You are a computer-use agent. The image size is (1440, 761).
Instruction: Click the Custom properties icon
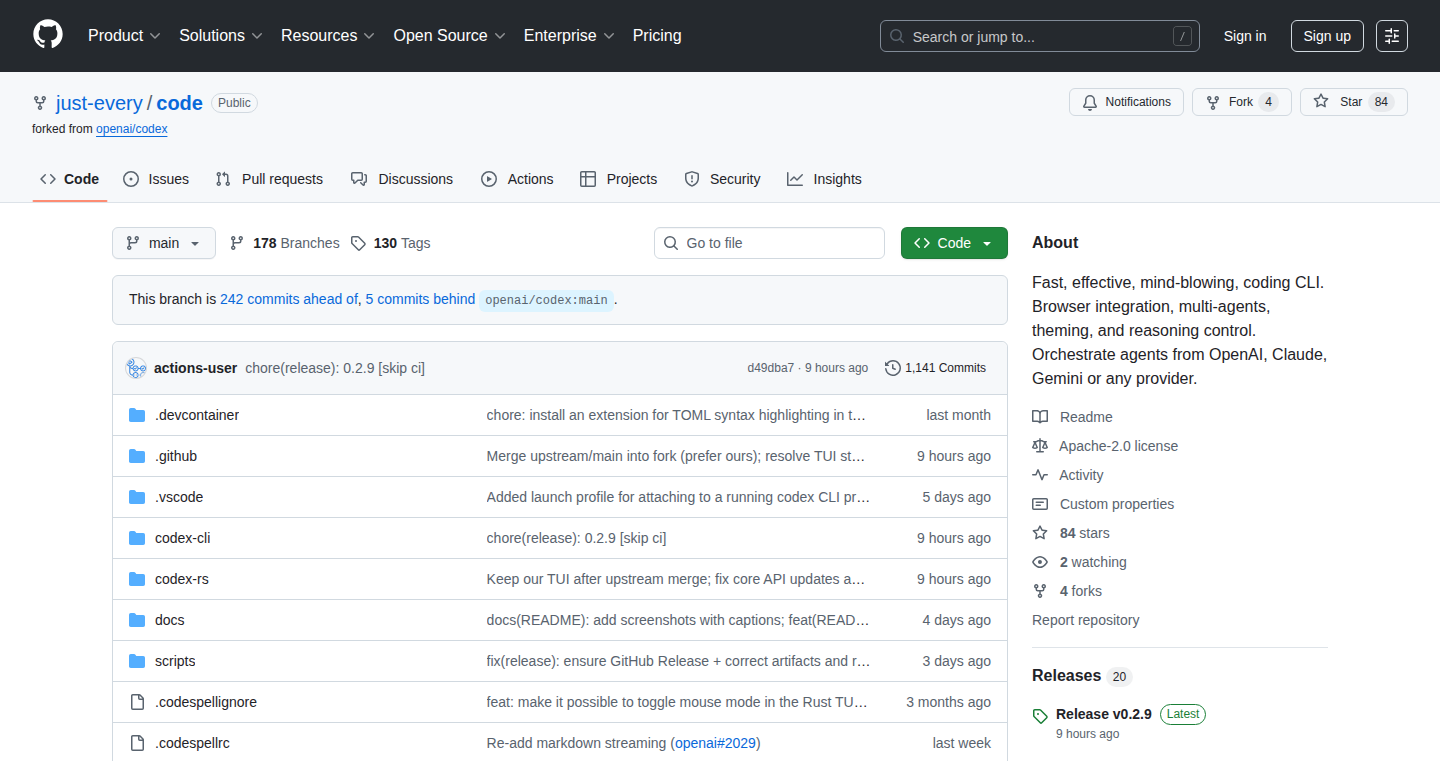(x=1040, y=504)
